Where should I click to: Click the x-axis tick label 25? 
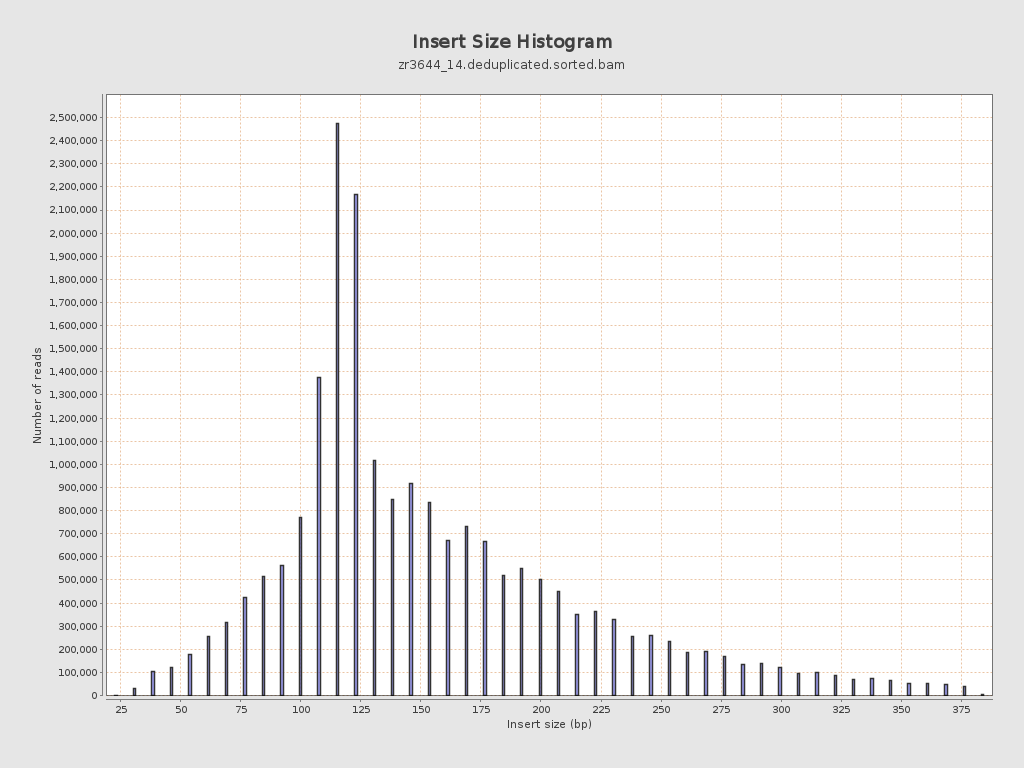pyautogui.click(x=121, y=709)
